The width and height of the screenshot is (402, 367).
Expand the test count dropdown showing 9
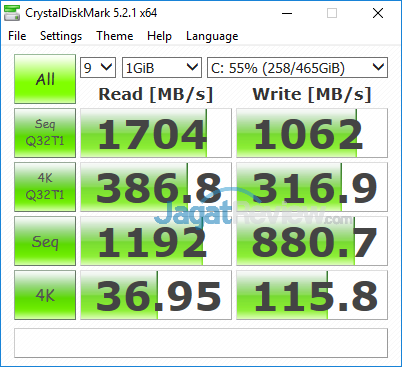[98, 68]
